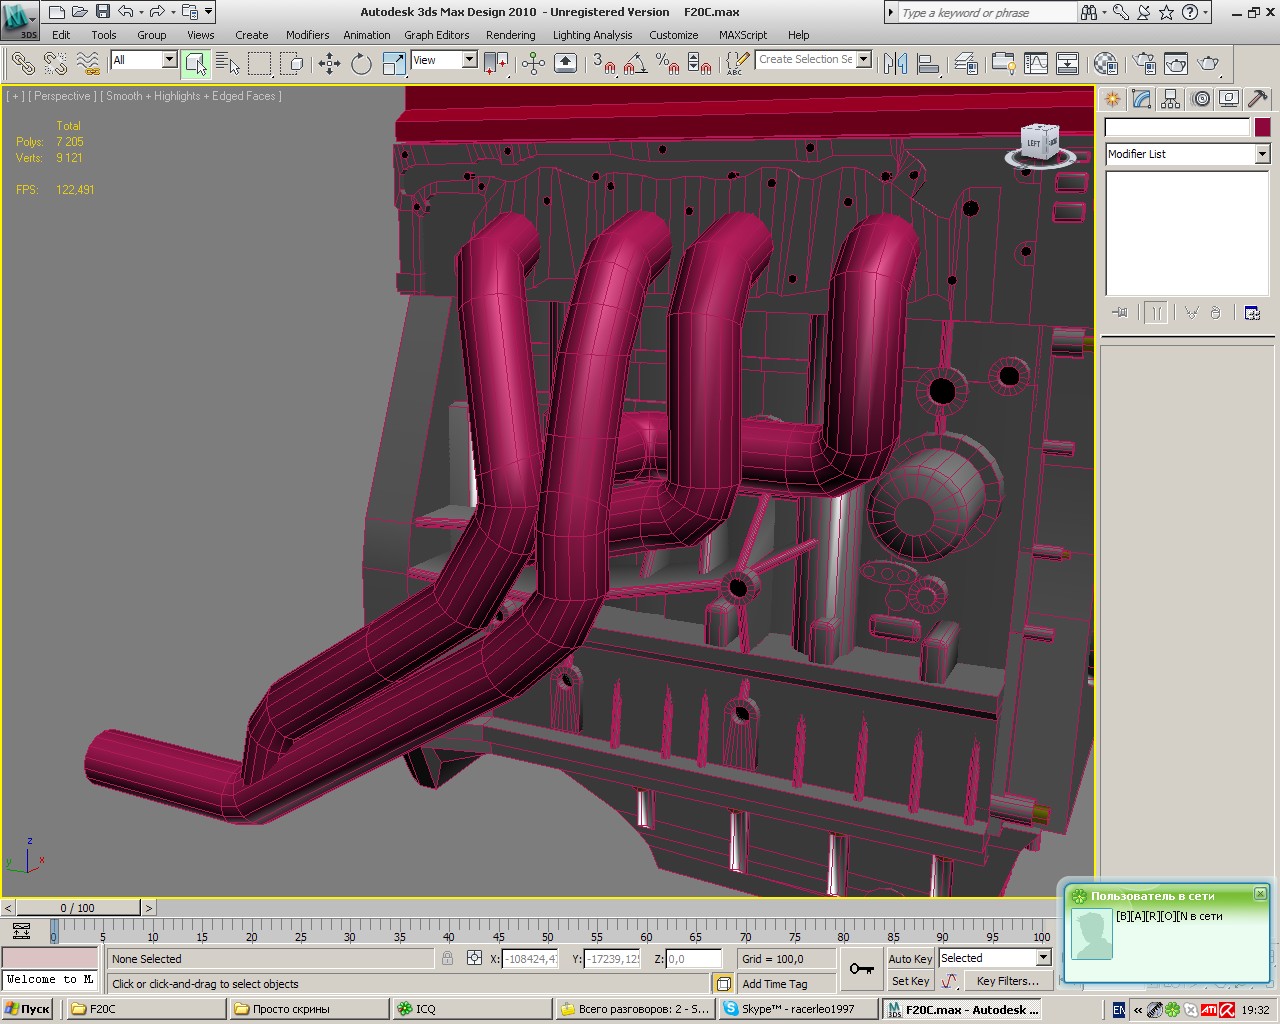The height and width of the screenshot is (1024, 1280).
Task: Click the Select by Name icon
Action: point(228,64)
